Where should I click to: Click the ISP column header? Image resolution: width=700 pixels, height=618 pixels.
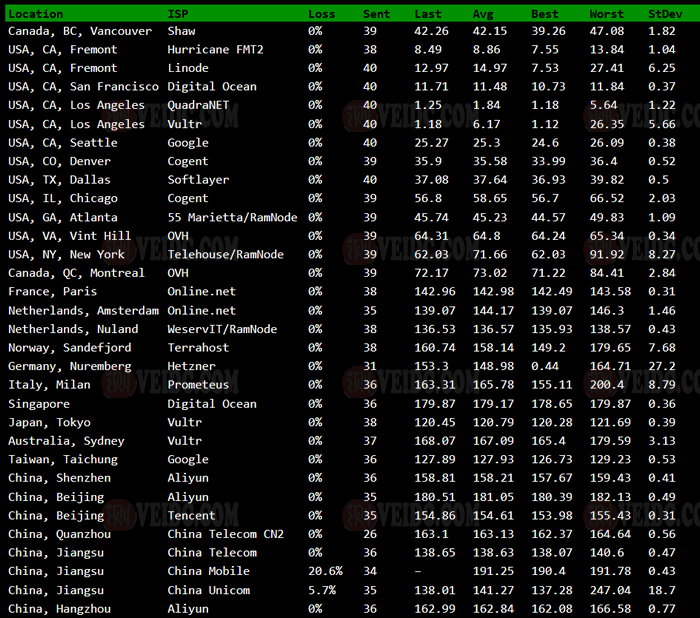pos(177,14)
